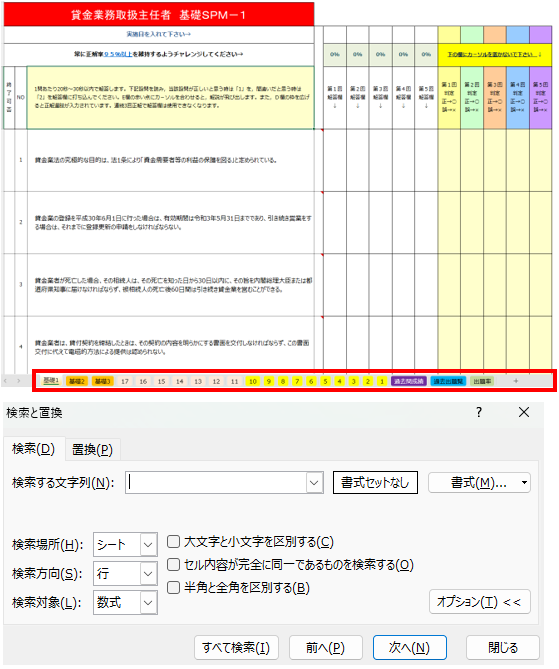
Task: Open the dialog help question mark
Action: pyautogui.click(x=479, y=412)
